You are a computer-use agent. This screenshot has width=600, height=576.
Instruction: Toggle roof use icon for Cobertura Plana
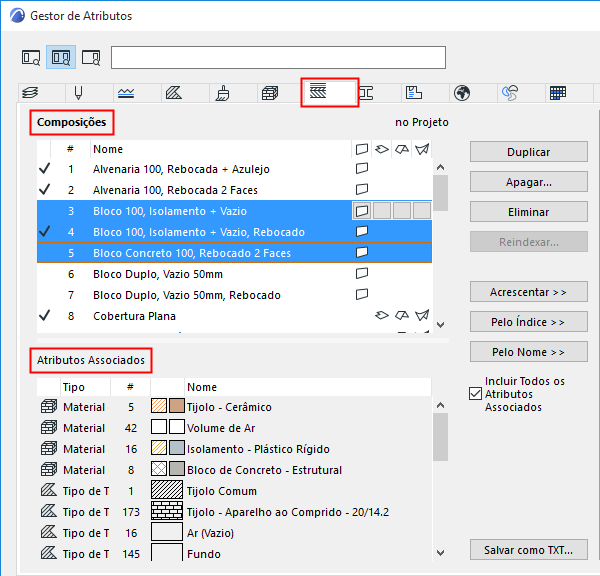coord(401,315)
